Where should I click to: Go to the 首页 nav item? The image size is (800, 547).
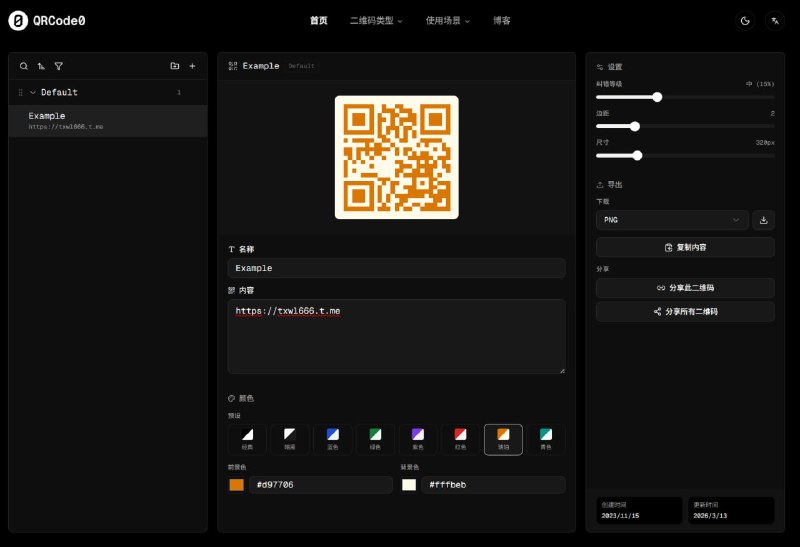point(318,21)
